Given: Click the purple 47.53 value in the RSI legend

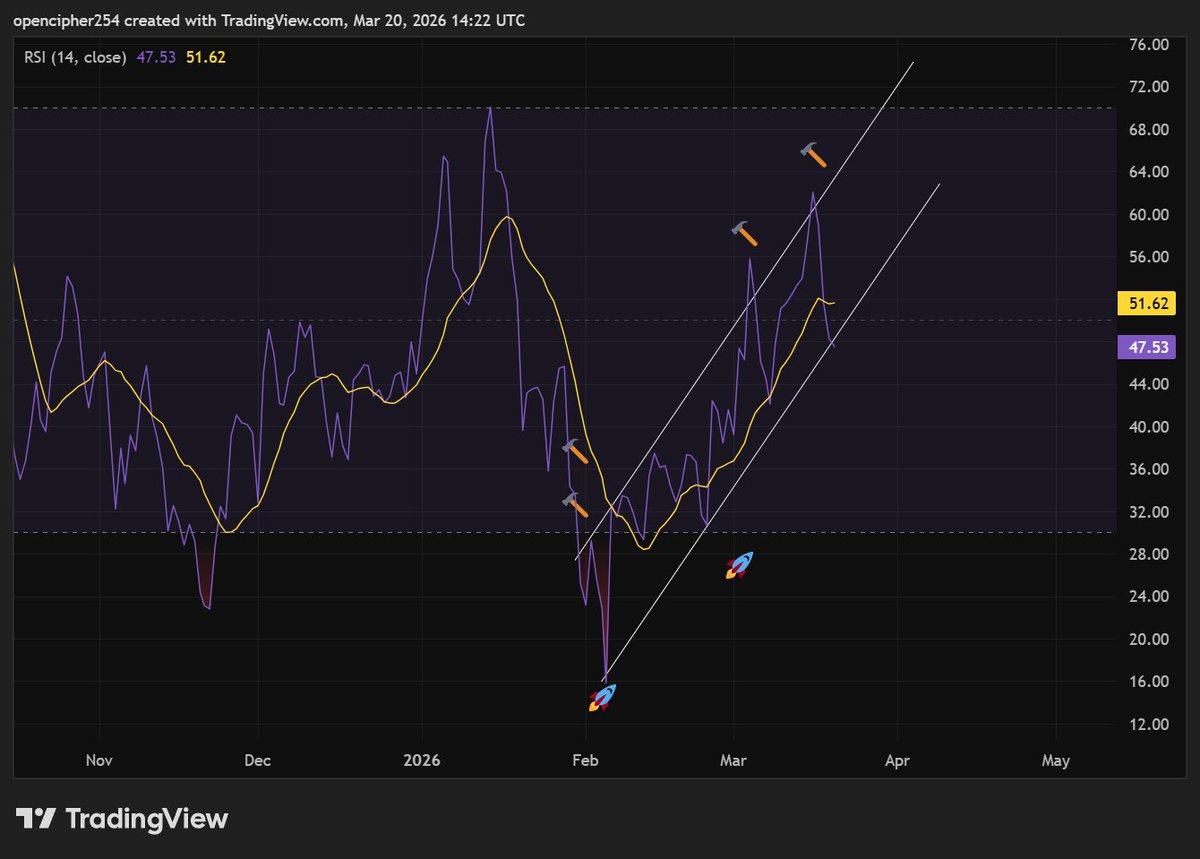Looking at the screenshot, I should click(x=157, y=57).
